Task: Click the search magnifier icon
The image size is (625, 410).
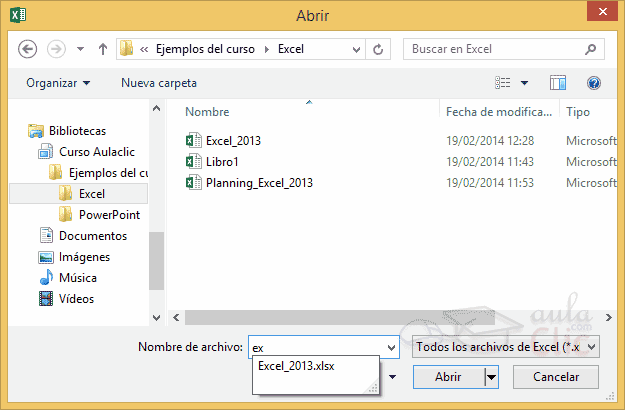Action: coord(591,48)
